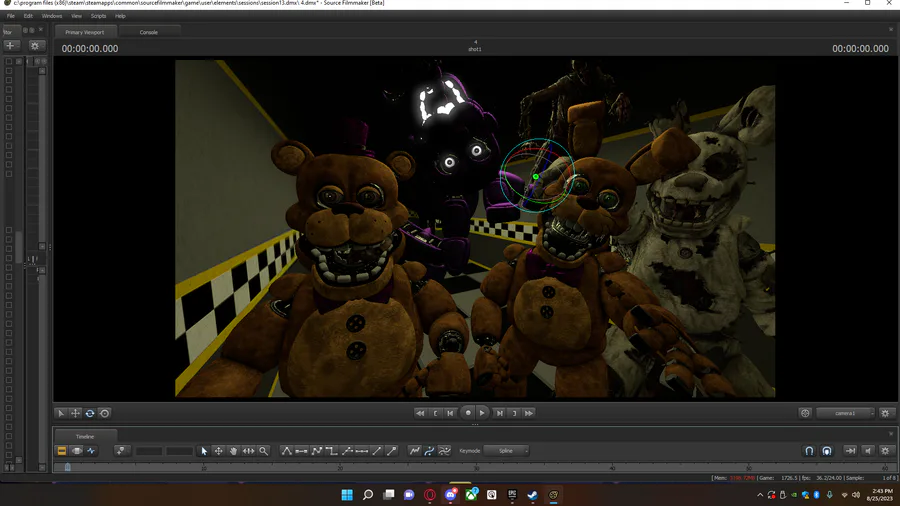
Task: Open the Edit menu
Action: [x=28, y=16]
